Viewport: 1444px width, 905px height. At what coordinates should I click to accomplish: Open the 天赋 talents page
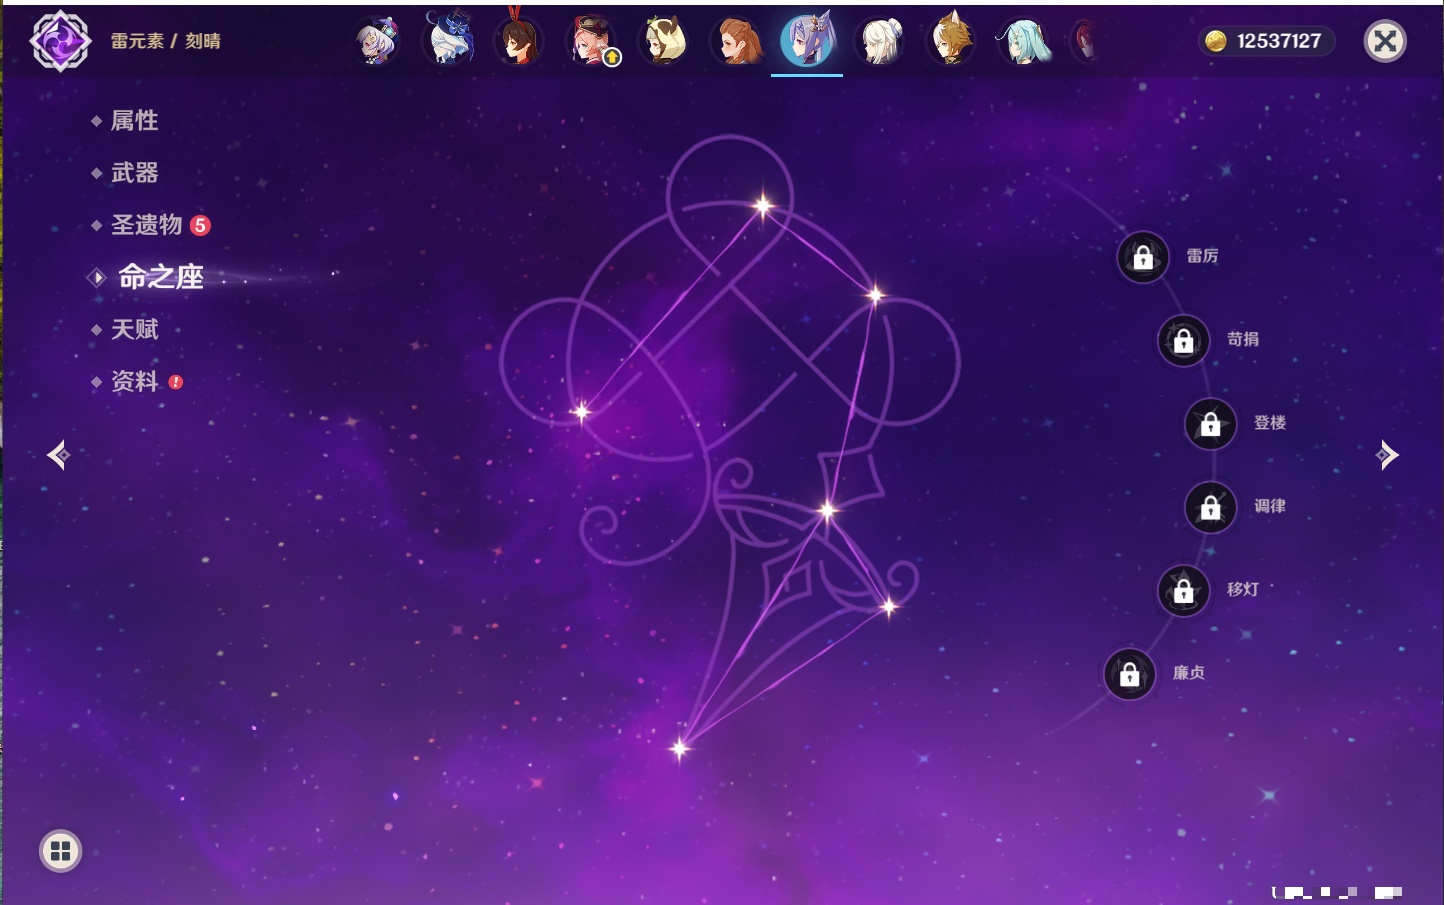coord(134,329)
